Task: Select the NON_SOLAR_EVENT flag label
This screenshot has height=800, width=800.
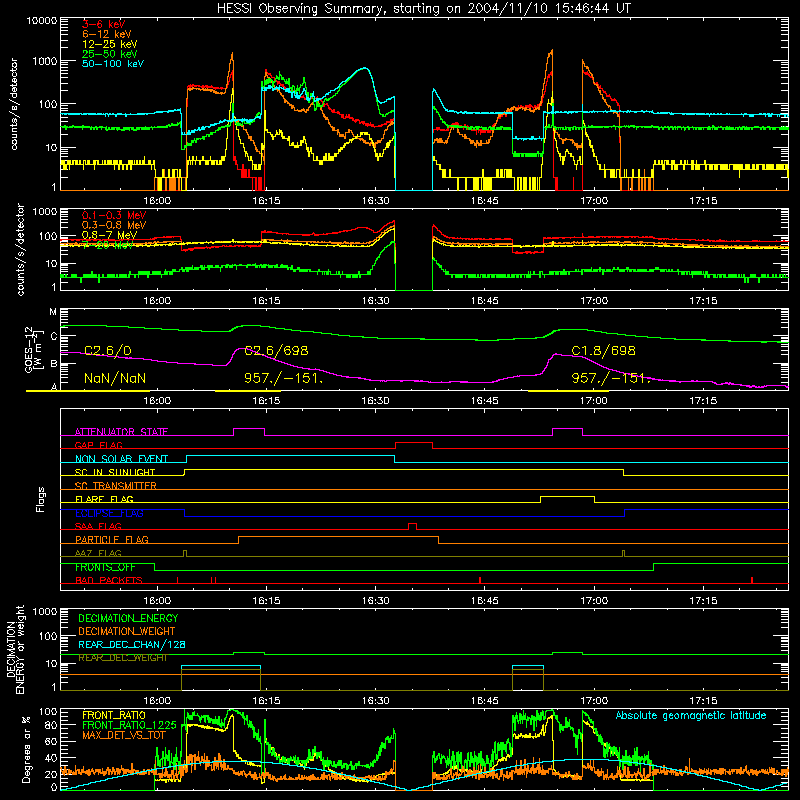Action: pyautogui.click(x=121, y=459)
